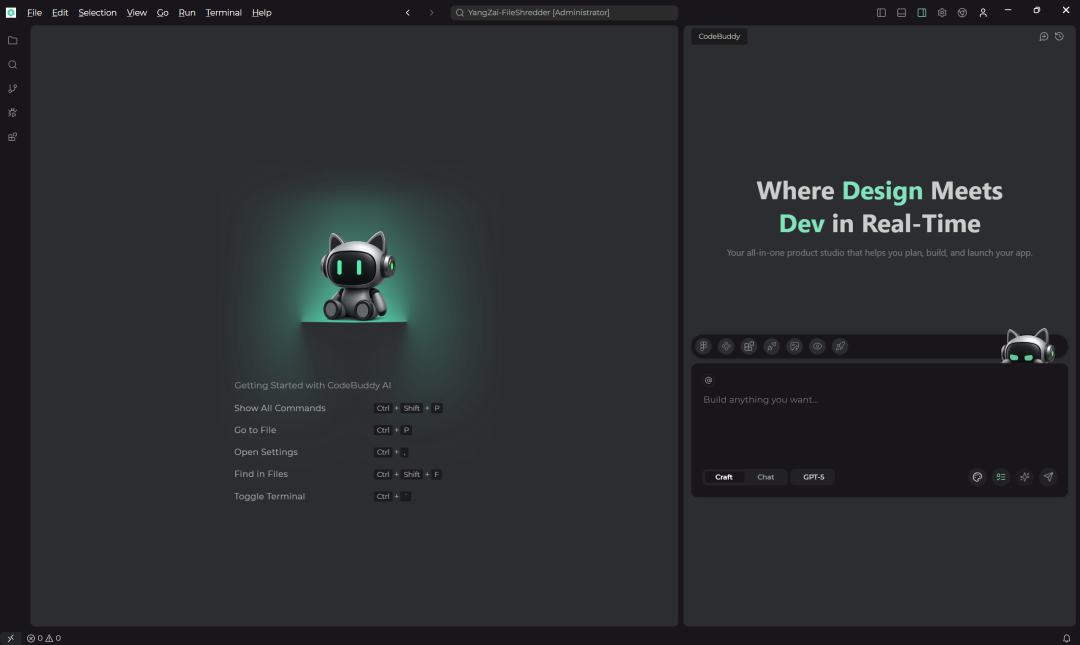The image size is (1080, 645).
Task: Open the GPT-5 model selector
Action: (813, 477)
